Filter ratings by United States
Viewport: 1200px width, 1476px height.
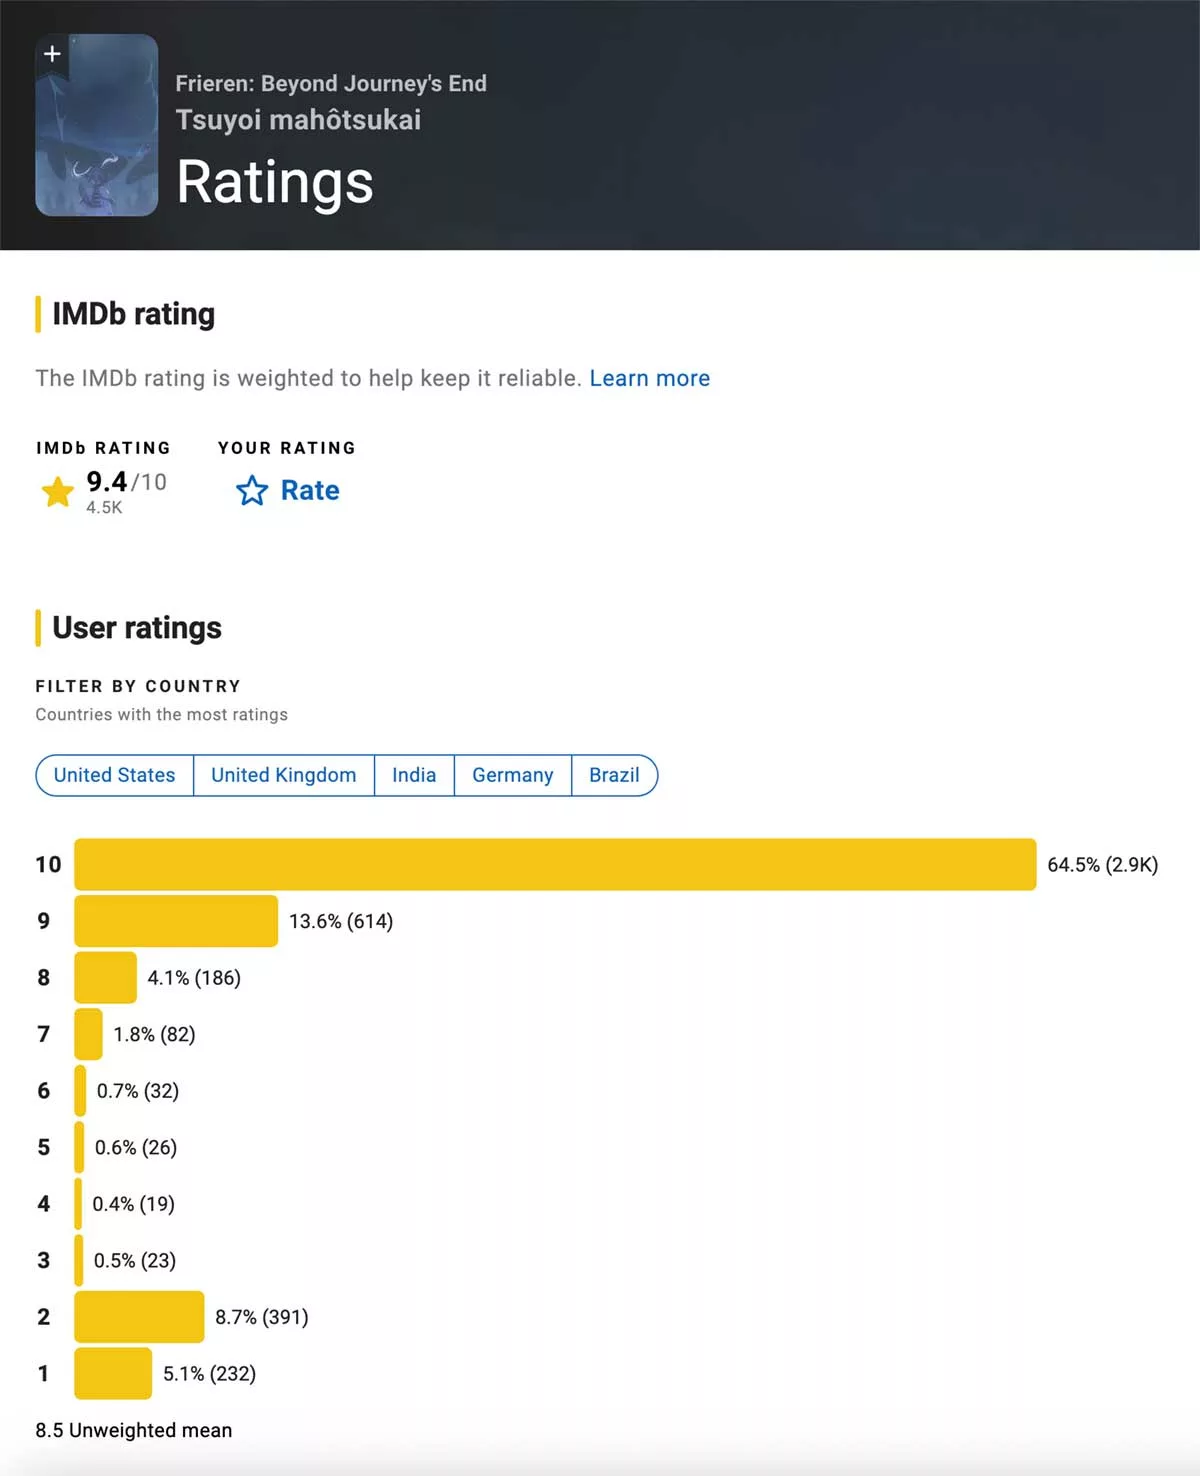coord(114,775)
